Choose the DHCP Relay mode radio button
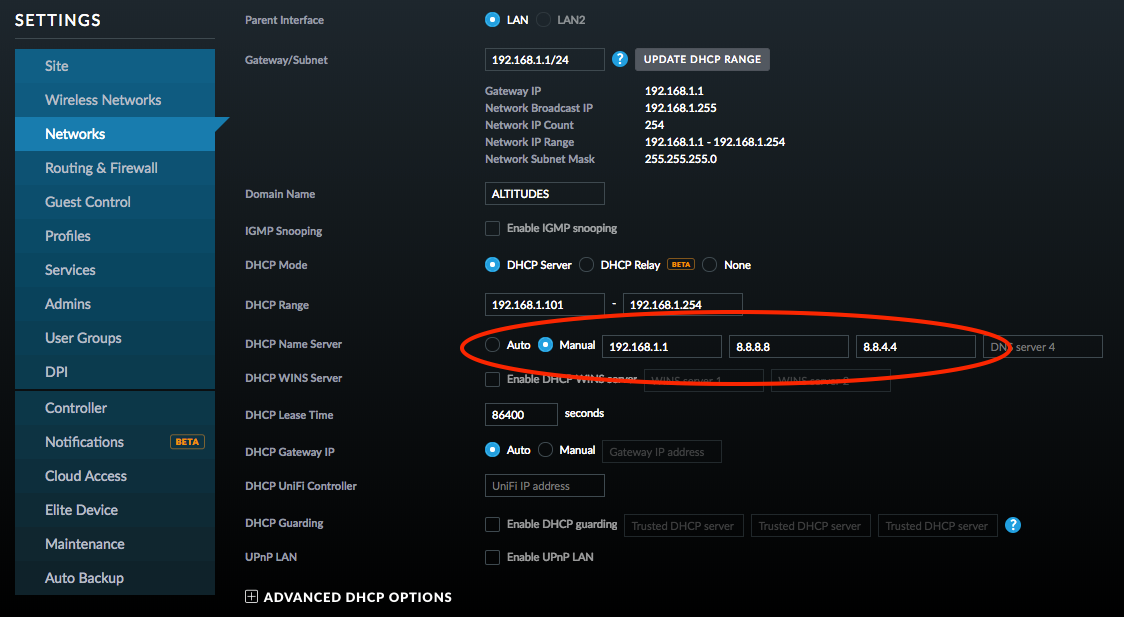 click(586, 265)
